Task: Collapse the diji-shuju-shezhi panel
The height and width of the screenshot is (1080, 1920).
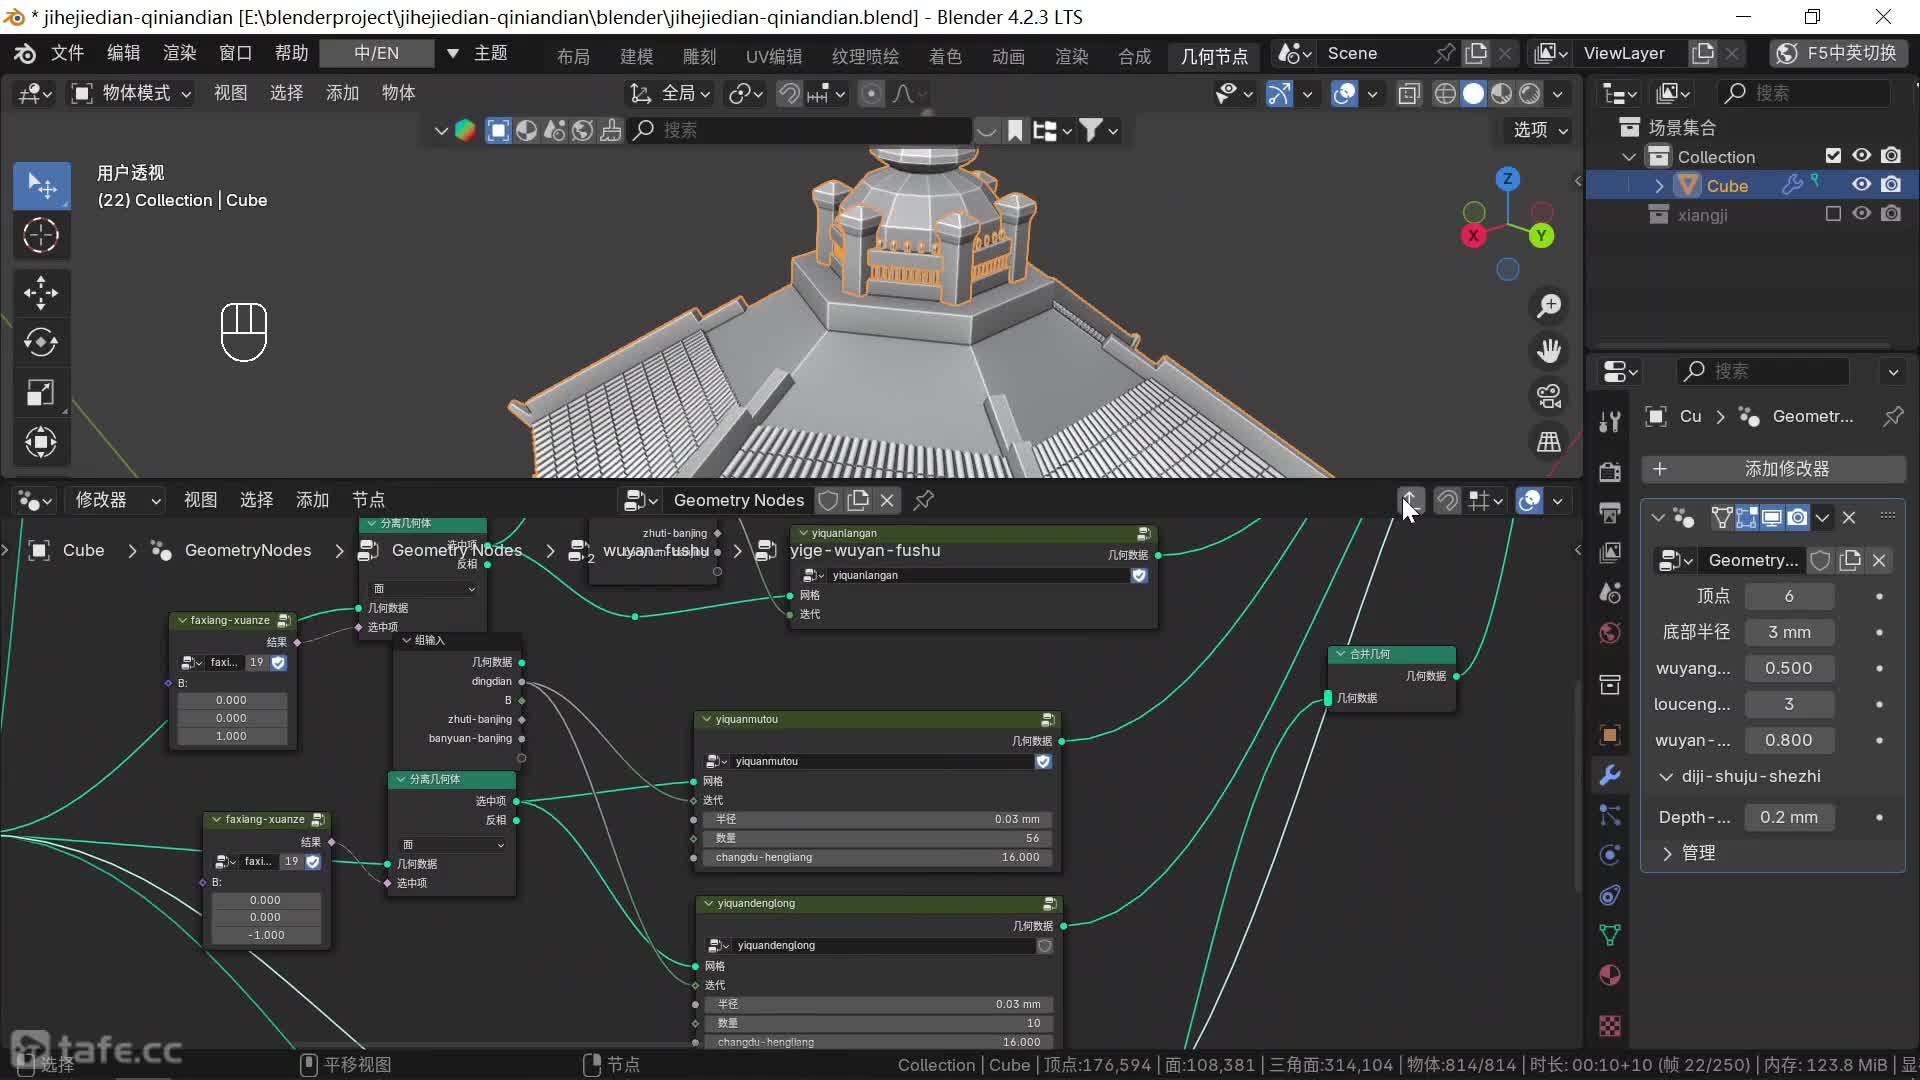Action: tap(1666, 777)
